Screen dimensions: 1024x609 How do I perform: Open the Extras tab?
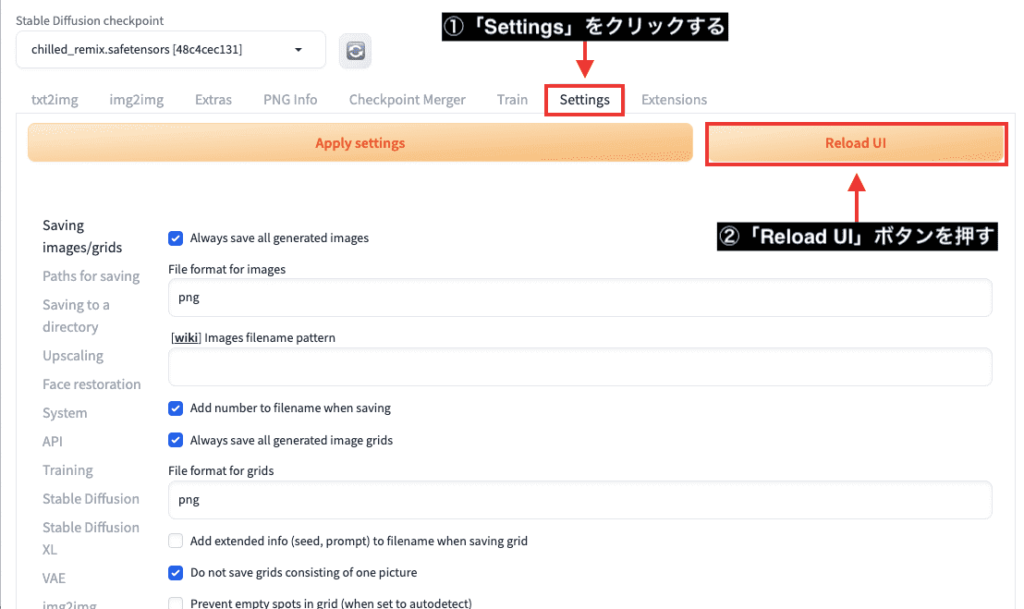coord(214,99)
